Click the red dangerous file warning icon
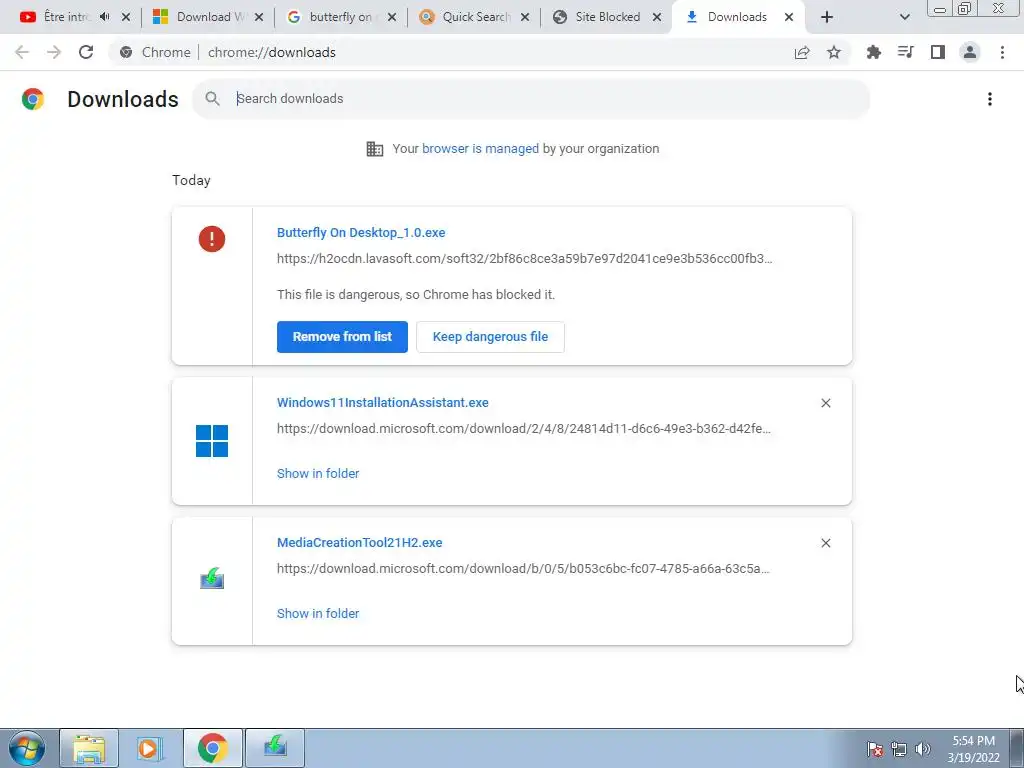Screen dimensions: 1024x768 coord(212,239)
